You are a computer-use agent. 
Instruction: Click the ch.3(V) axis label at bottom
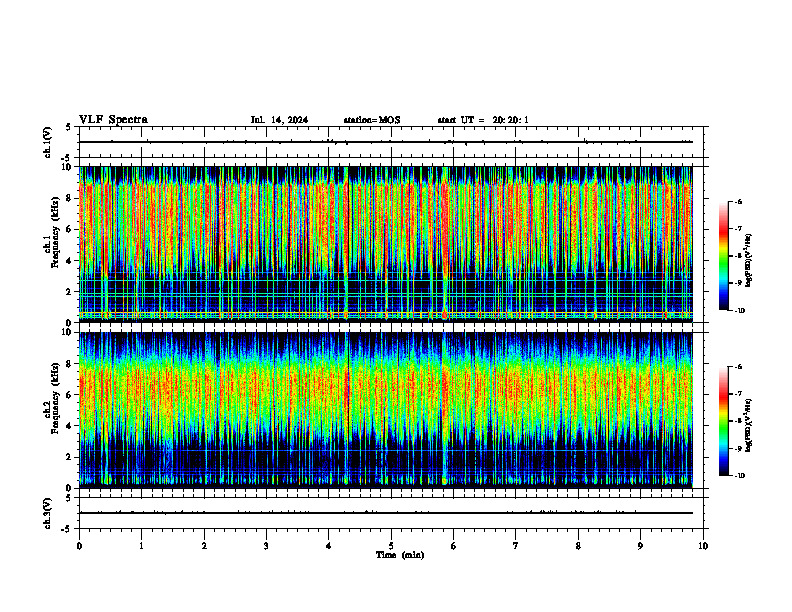click(x=48, y=513)
